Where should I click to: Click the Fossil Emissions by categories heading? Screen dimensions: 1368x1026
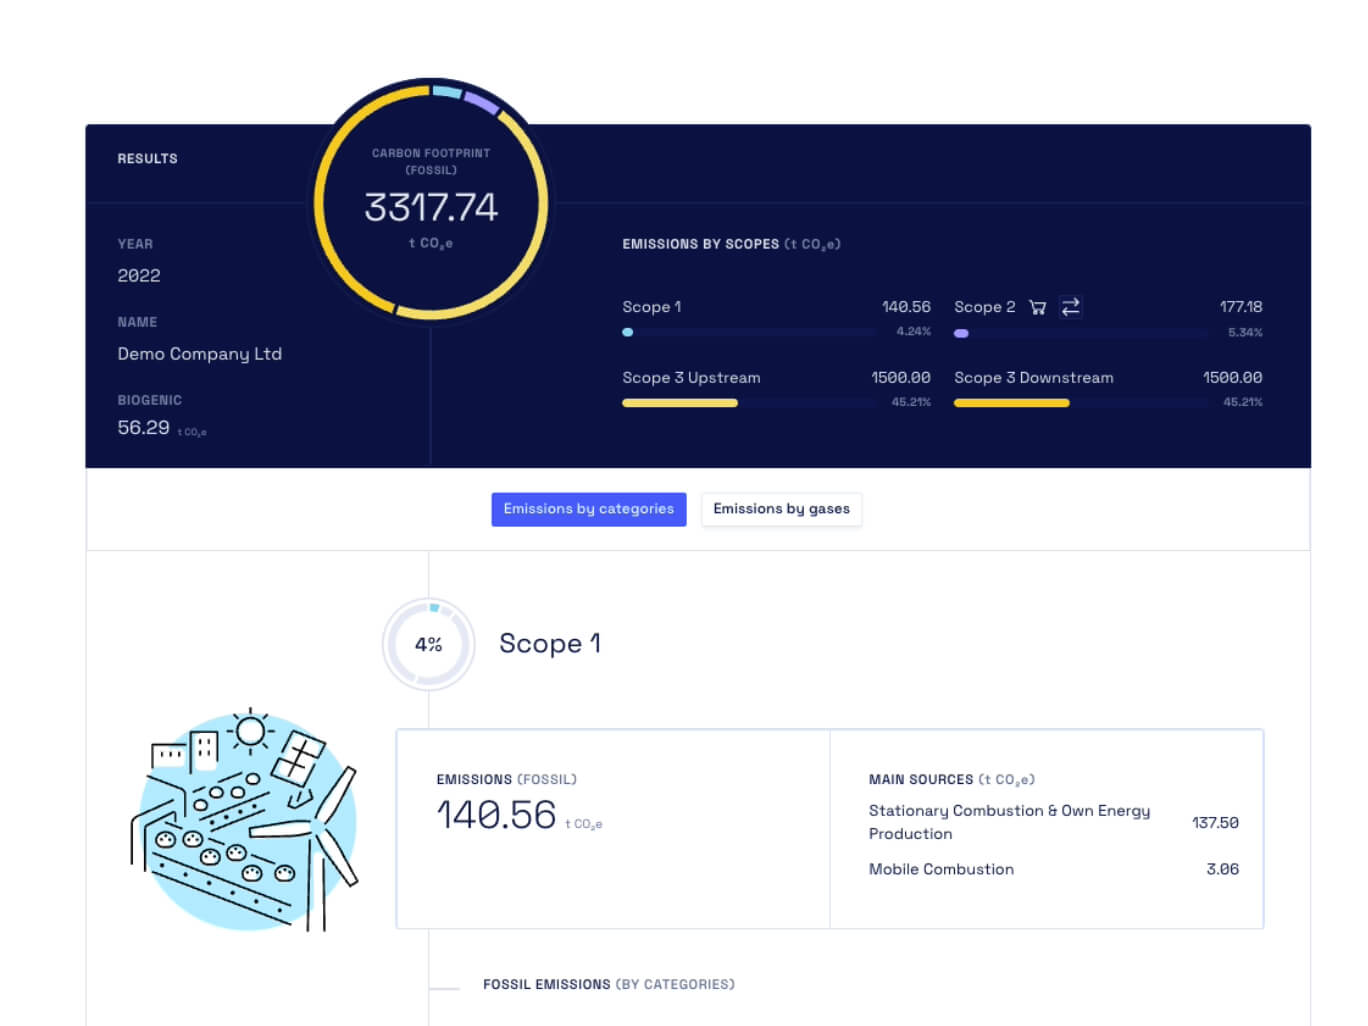click(x=608, y=985)
